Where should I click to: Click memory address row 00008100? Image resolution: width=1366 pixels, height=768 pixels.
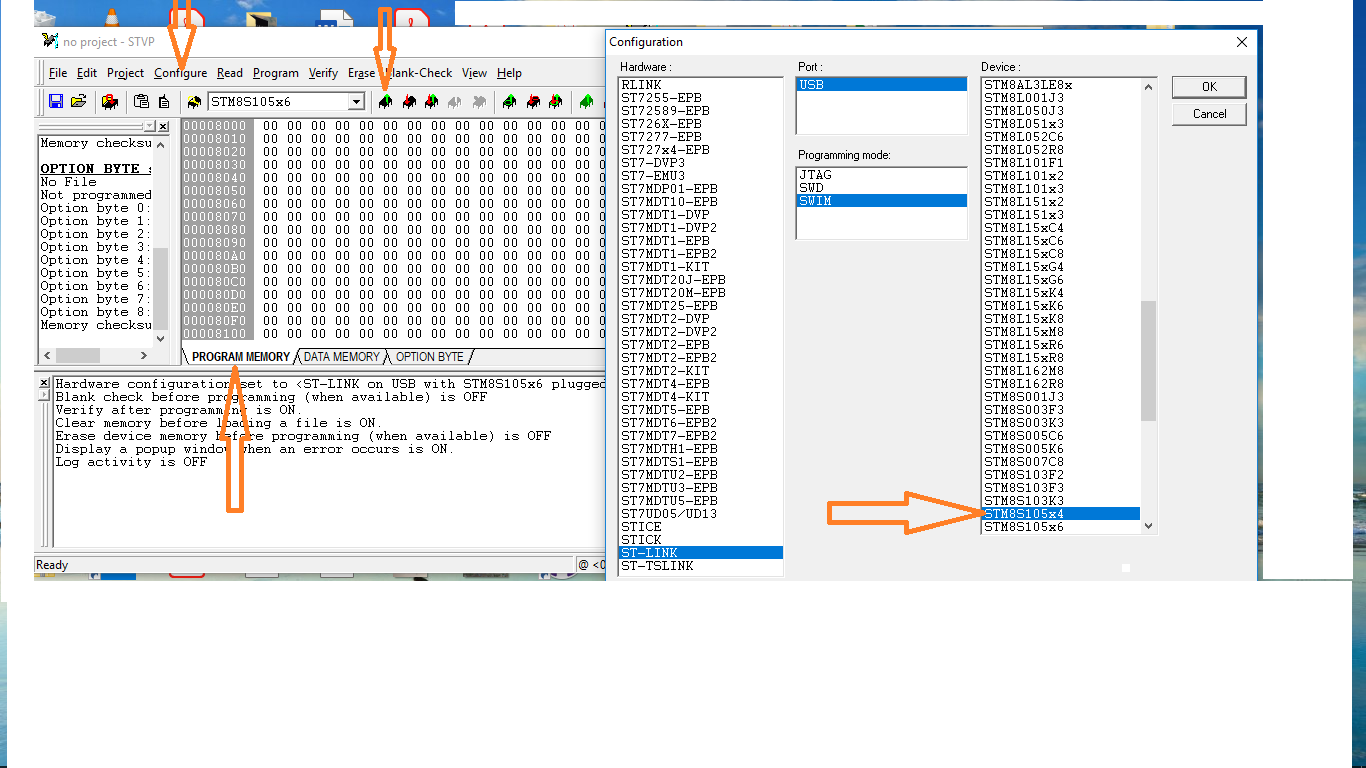click(x=215, y=334)
